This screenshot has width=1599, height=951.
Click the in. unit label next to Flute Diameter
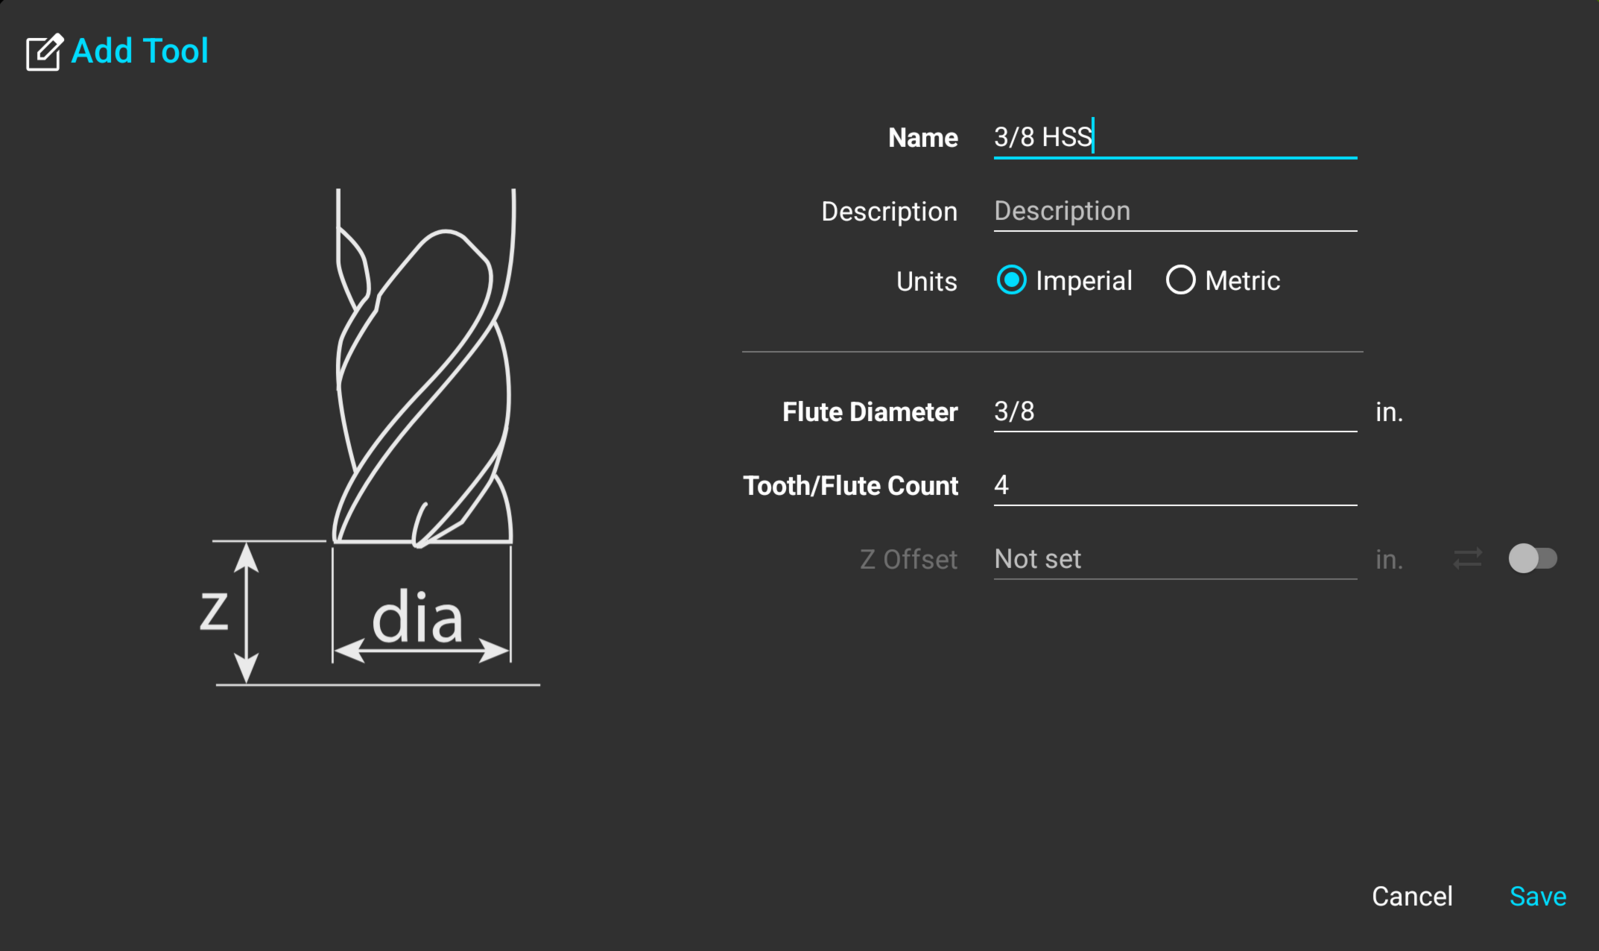[1389, 412]
